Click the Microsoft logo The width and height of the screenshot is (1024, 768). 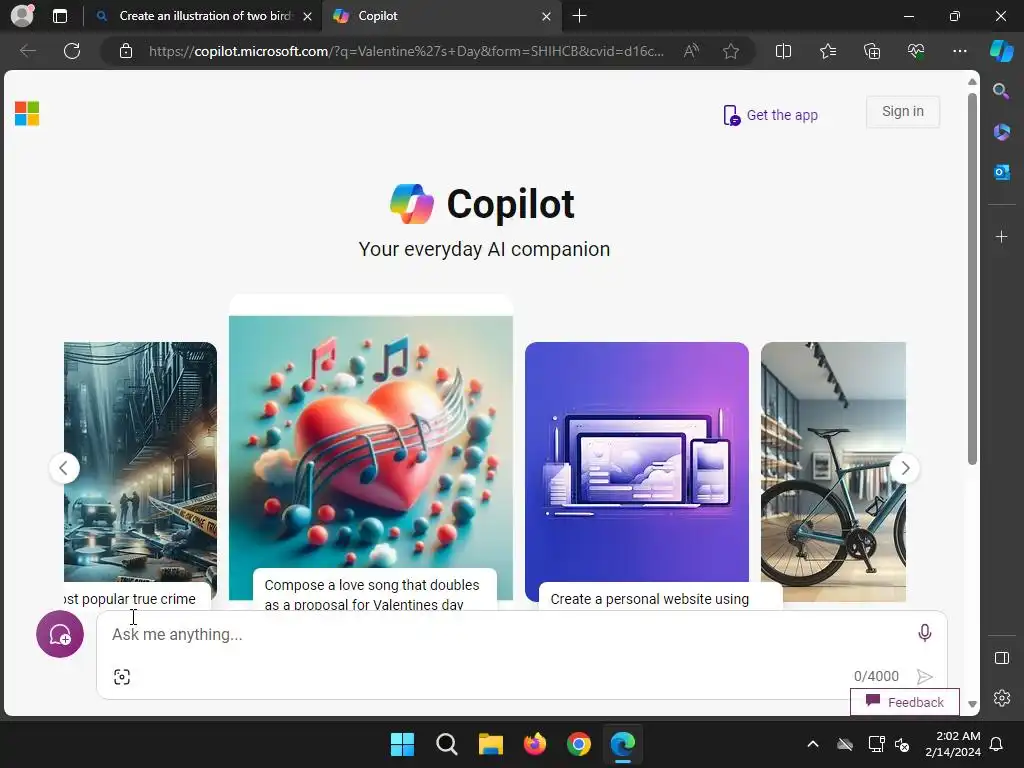click(x=27, y=114)
